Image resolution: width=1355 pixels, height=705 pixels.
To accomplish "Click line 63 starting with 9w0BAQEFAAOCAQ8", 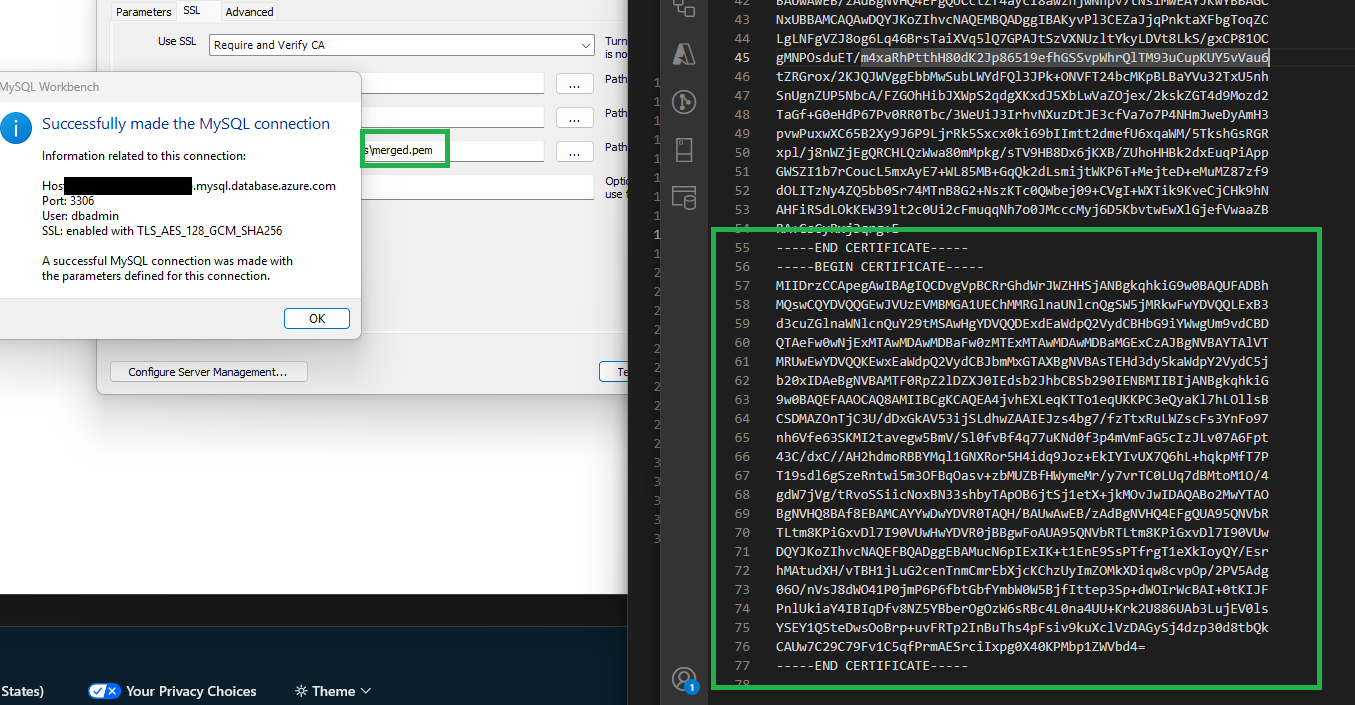I will tap(1022, 399).
